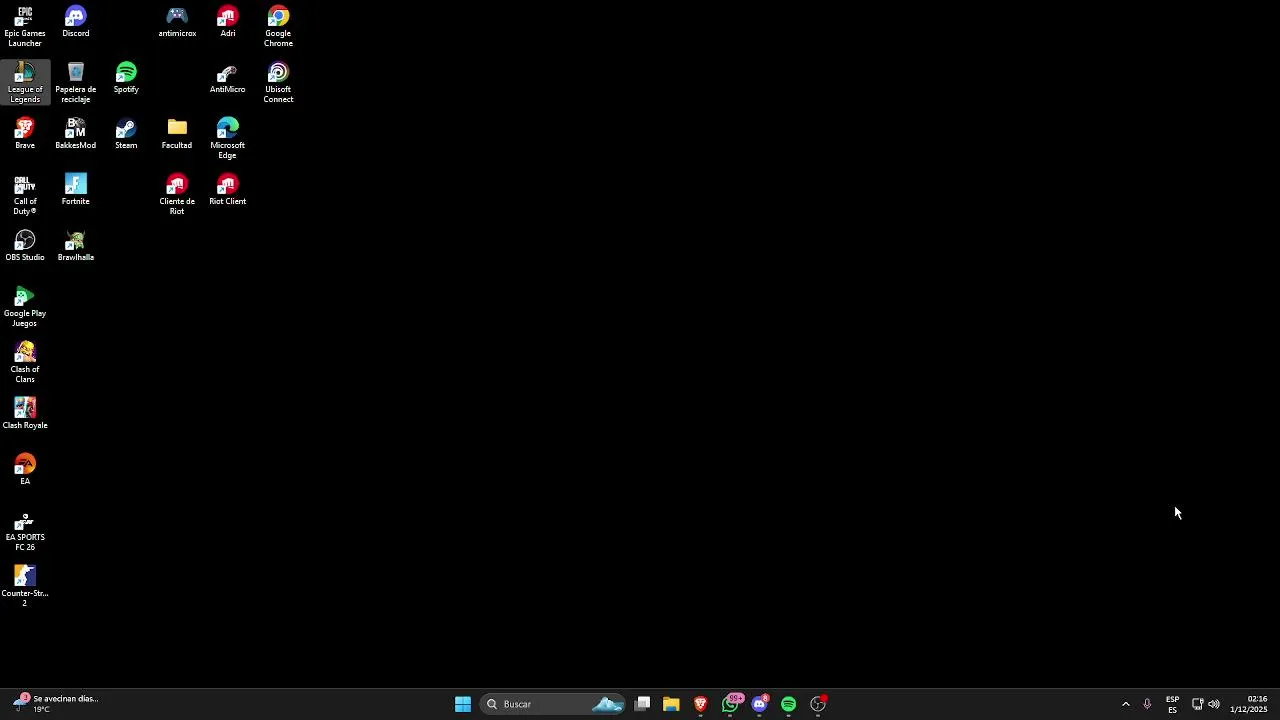Select the Call of Duty desktop icon
Viewport: 1280px width, 720px height.
point(25,195)
